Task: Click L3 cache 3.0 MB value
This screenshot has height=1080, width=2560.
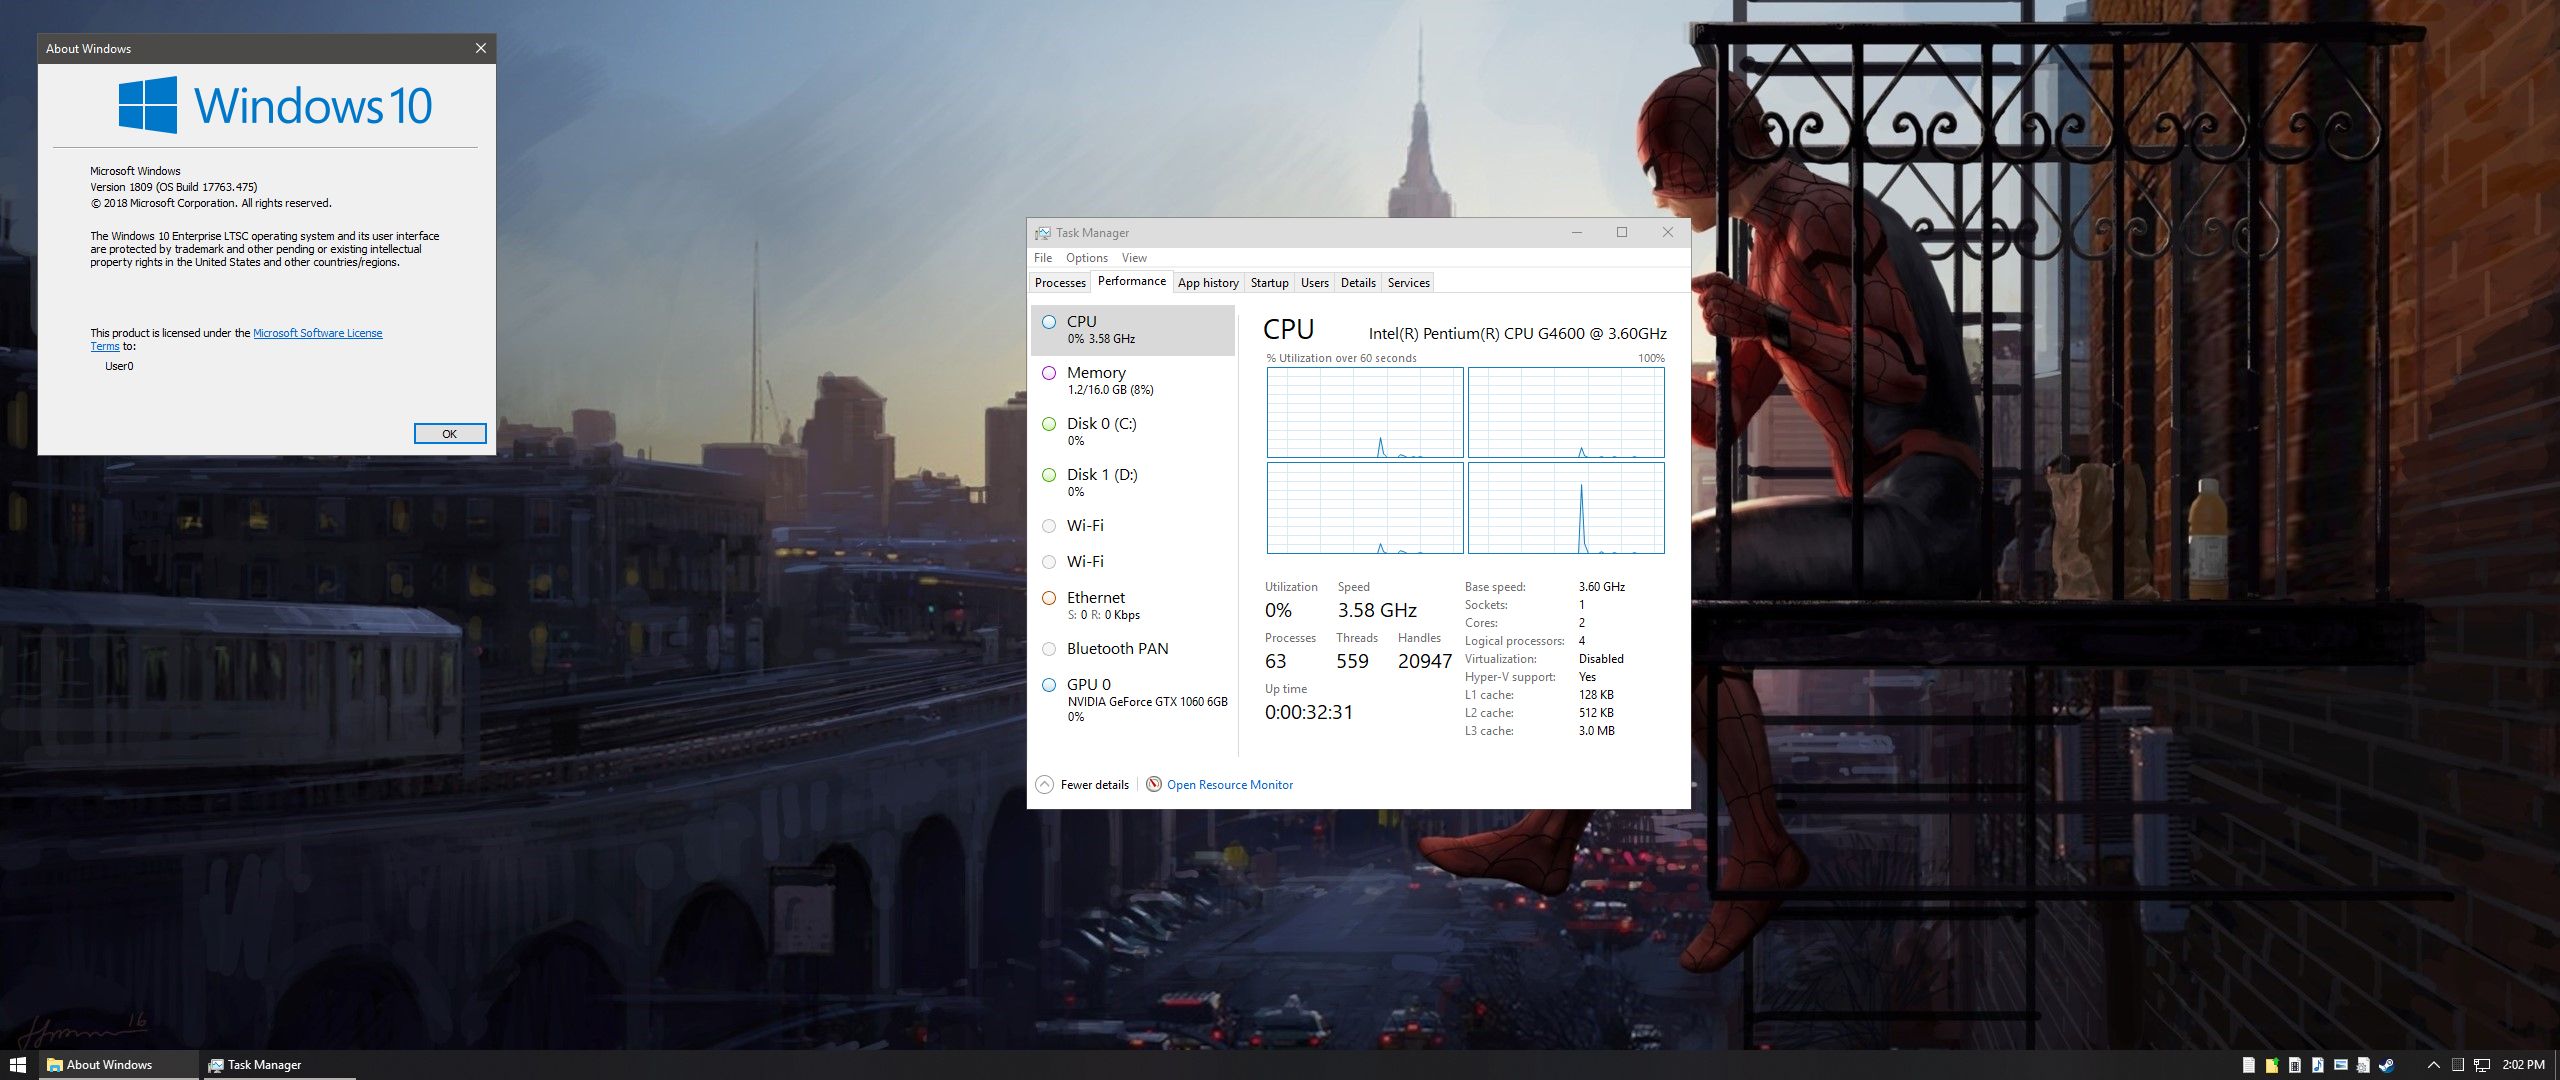Action: (x=1596, y=731)
